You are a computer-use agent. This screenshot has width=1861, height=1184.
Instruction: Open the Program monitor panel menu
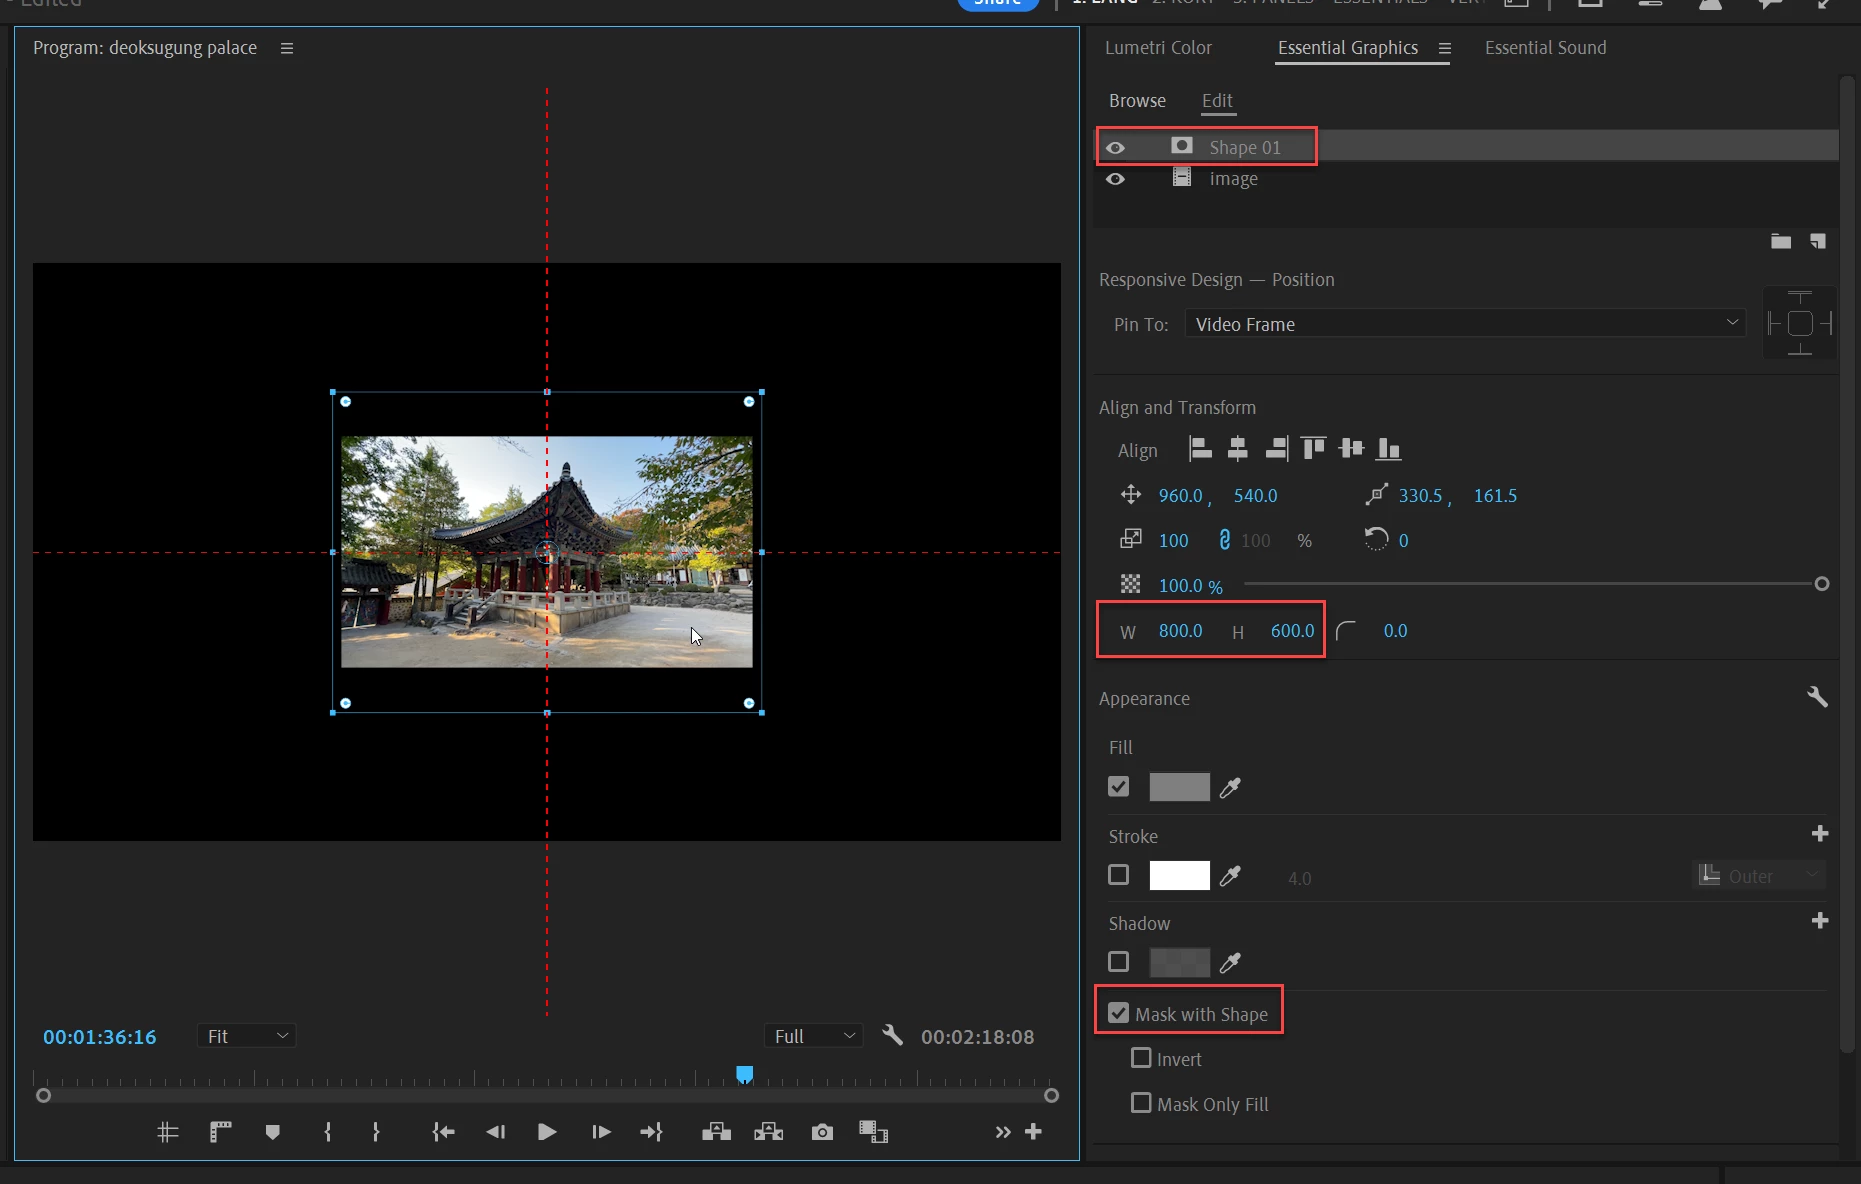tap(287, 48)
